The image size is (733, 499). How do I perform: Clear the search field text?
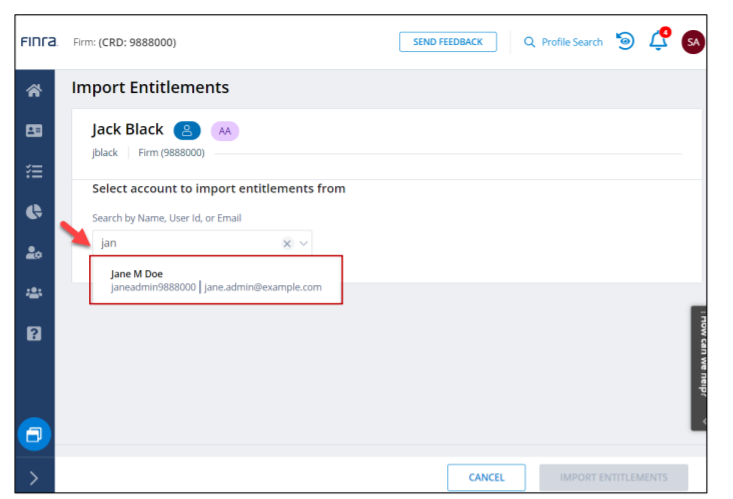coord(287,243)
